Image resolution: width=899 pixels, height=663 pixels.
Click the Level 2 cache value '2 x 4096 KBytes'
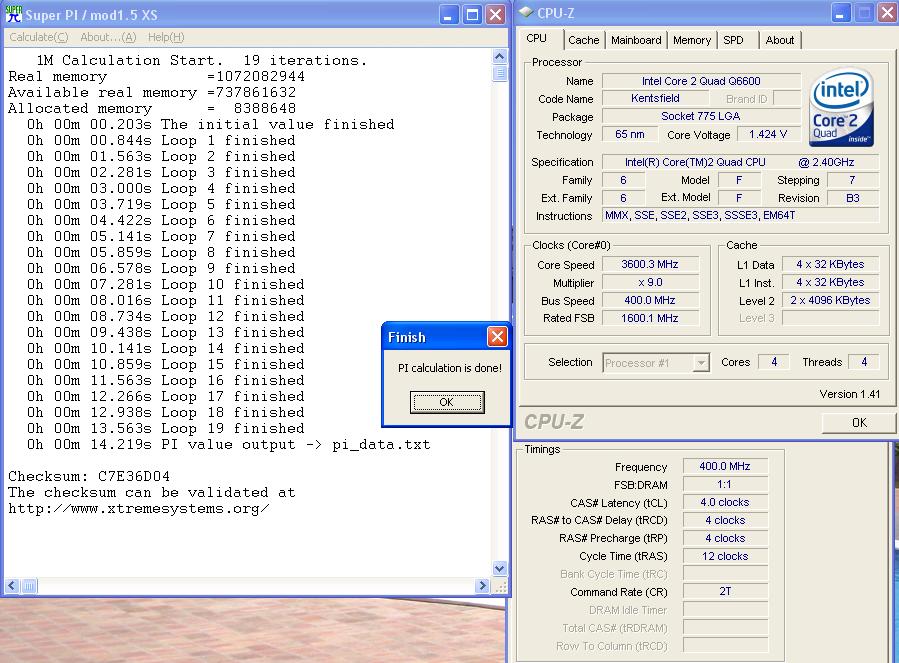tap(830, 300)
